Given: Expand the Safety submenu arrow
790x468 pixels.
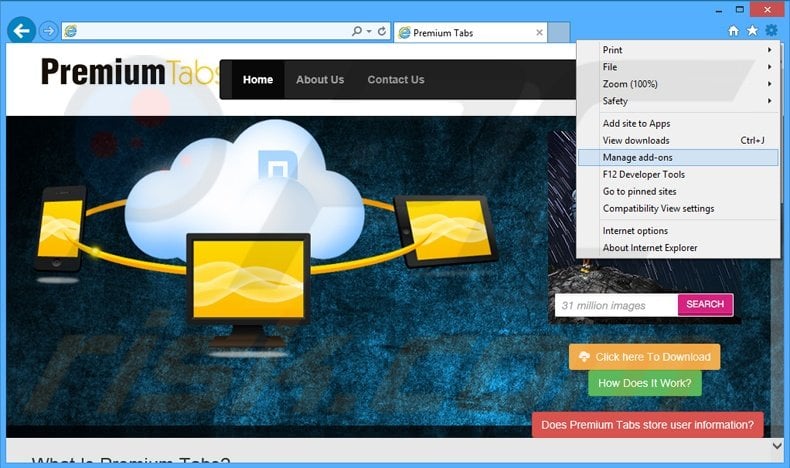Looking at the screenshot, I should [x=769, y=101].
